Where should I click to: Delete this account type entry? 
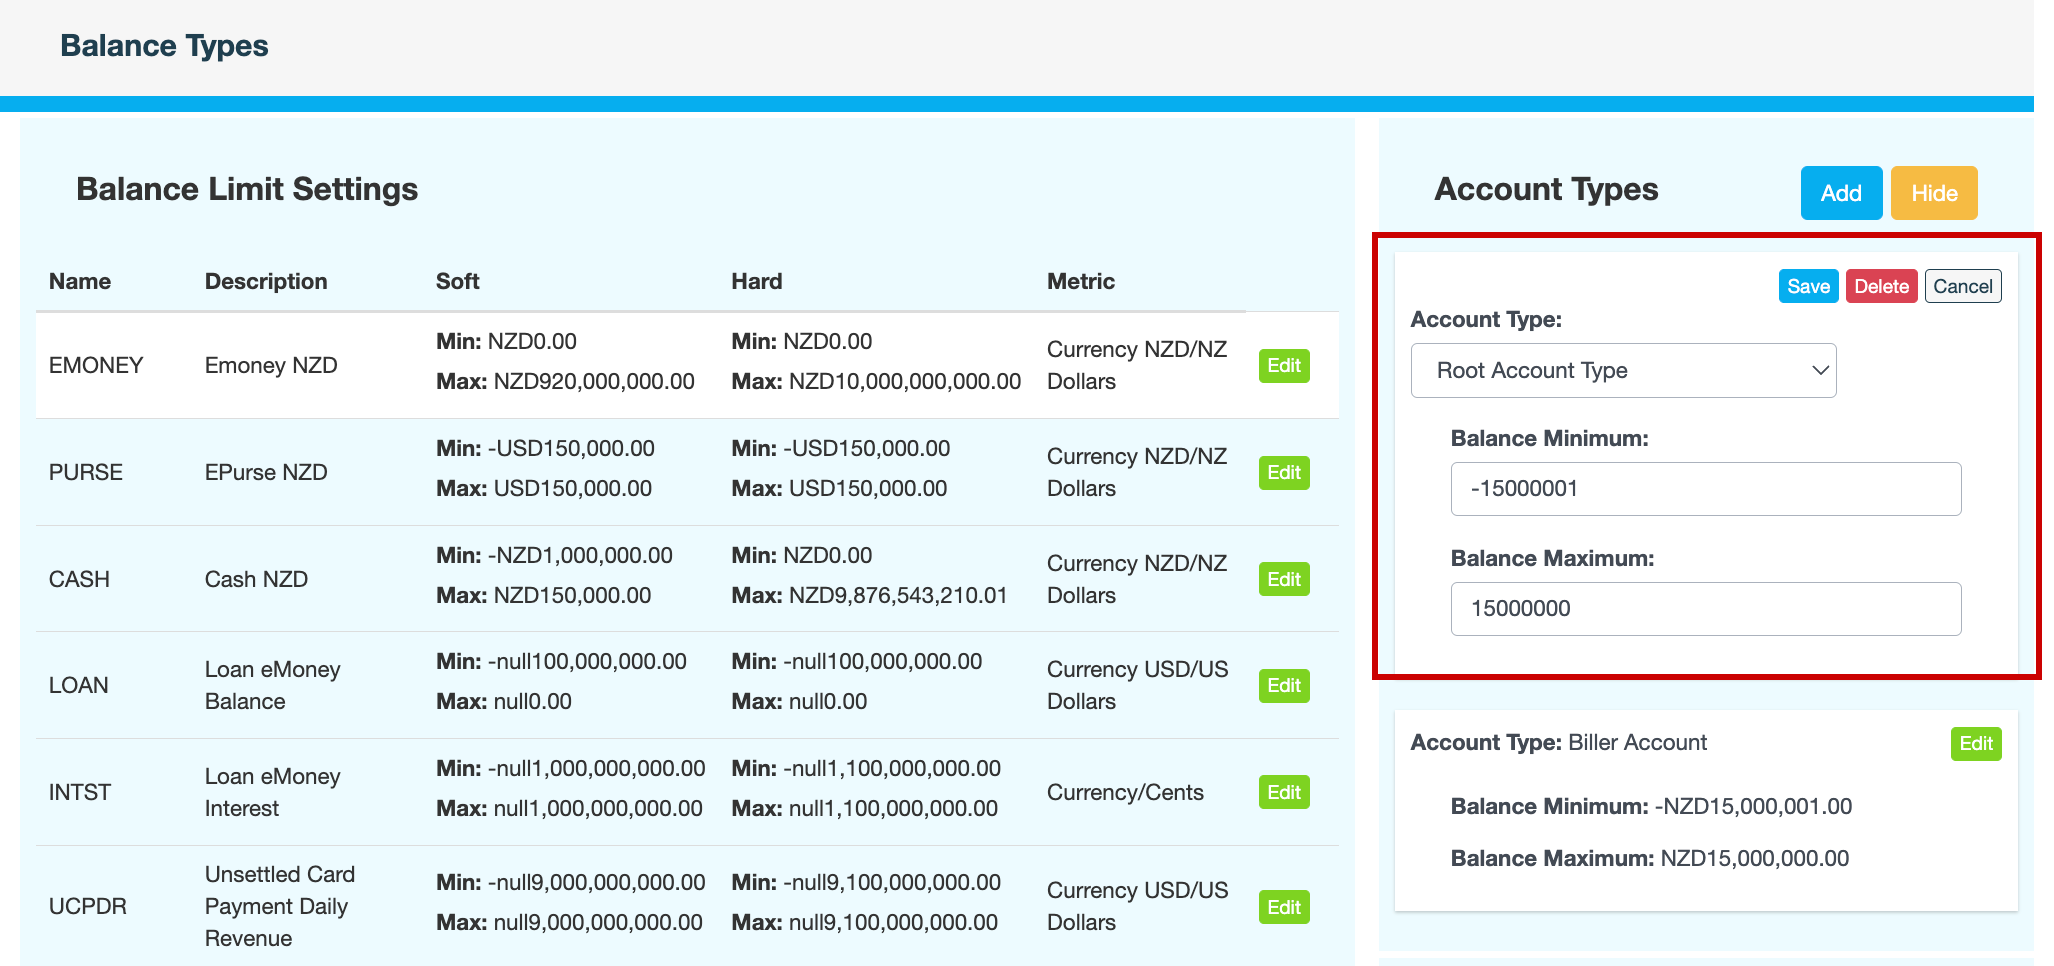tap(1880, 287)
